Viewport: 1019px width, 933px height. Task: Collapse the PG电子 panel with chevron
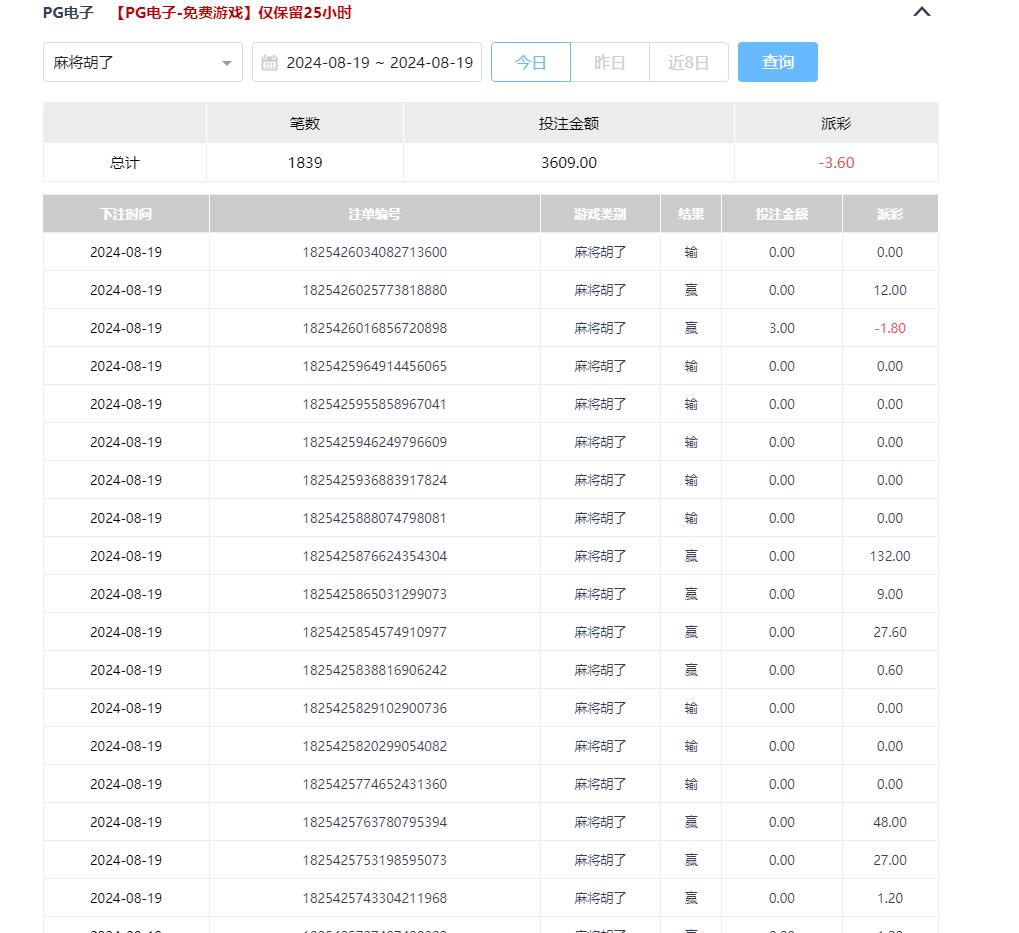(922, 13)
